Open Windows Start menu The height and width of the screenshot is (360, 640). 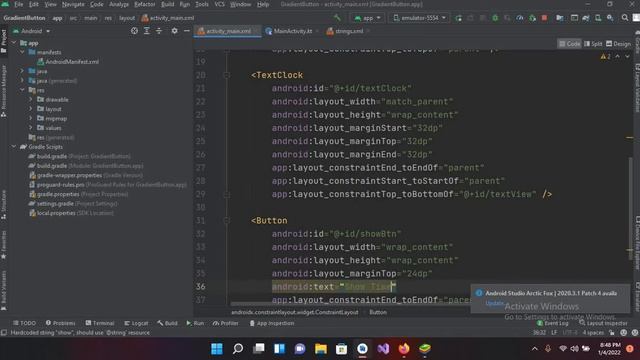coord(217,349)
